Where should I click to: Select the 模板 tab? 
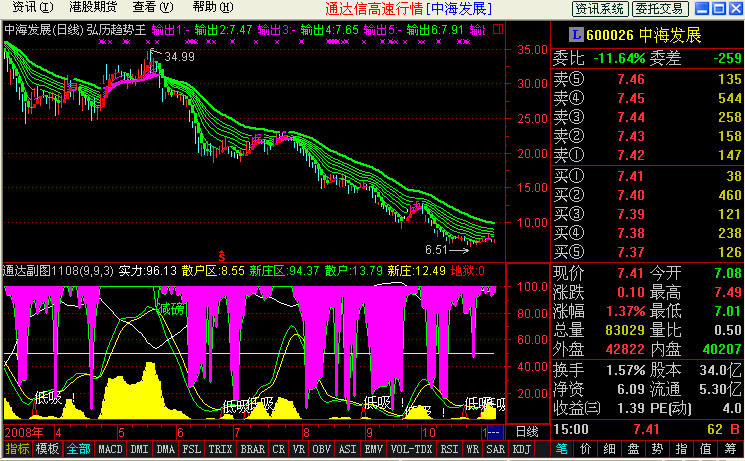tap(48, 449)
